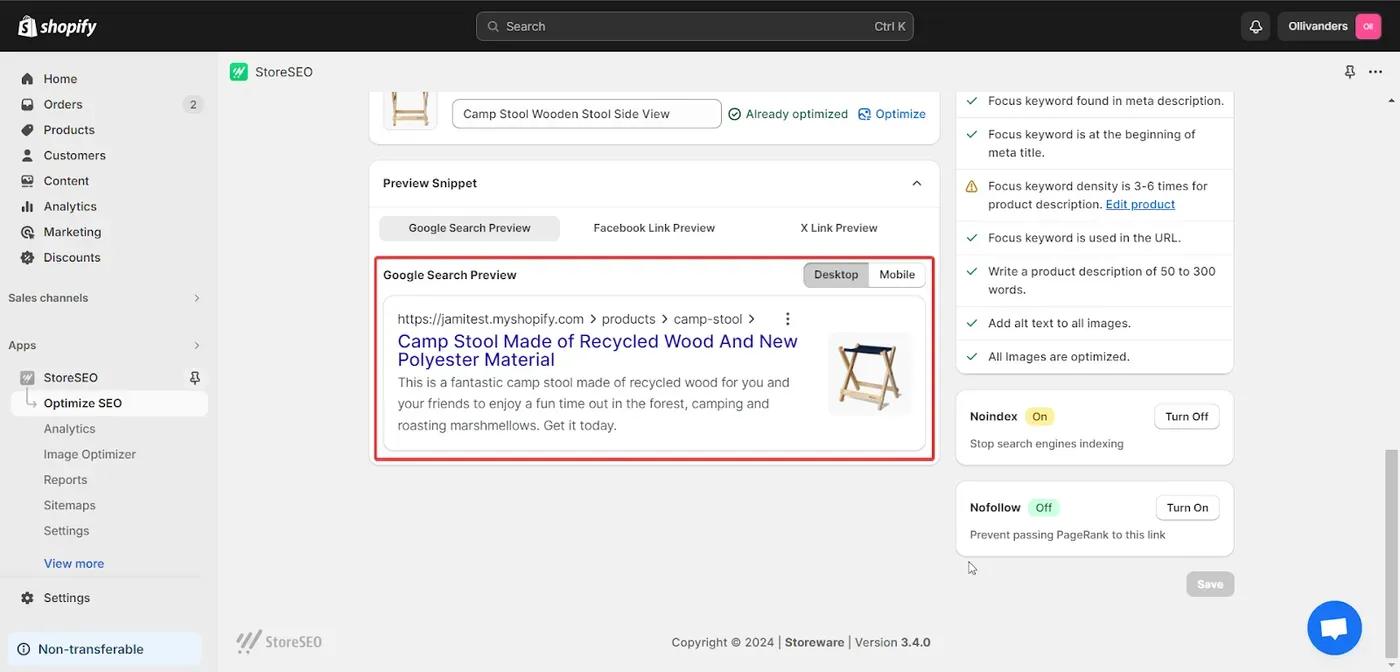Expand the Apps section
This screenshot has width=1400, height=672.
tap(197, 346)
